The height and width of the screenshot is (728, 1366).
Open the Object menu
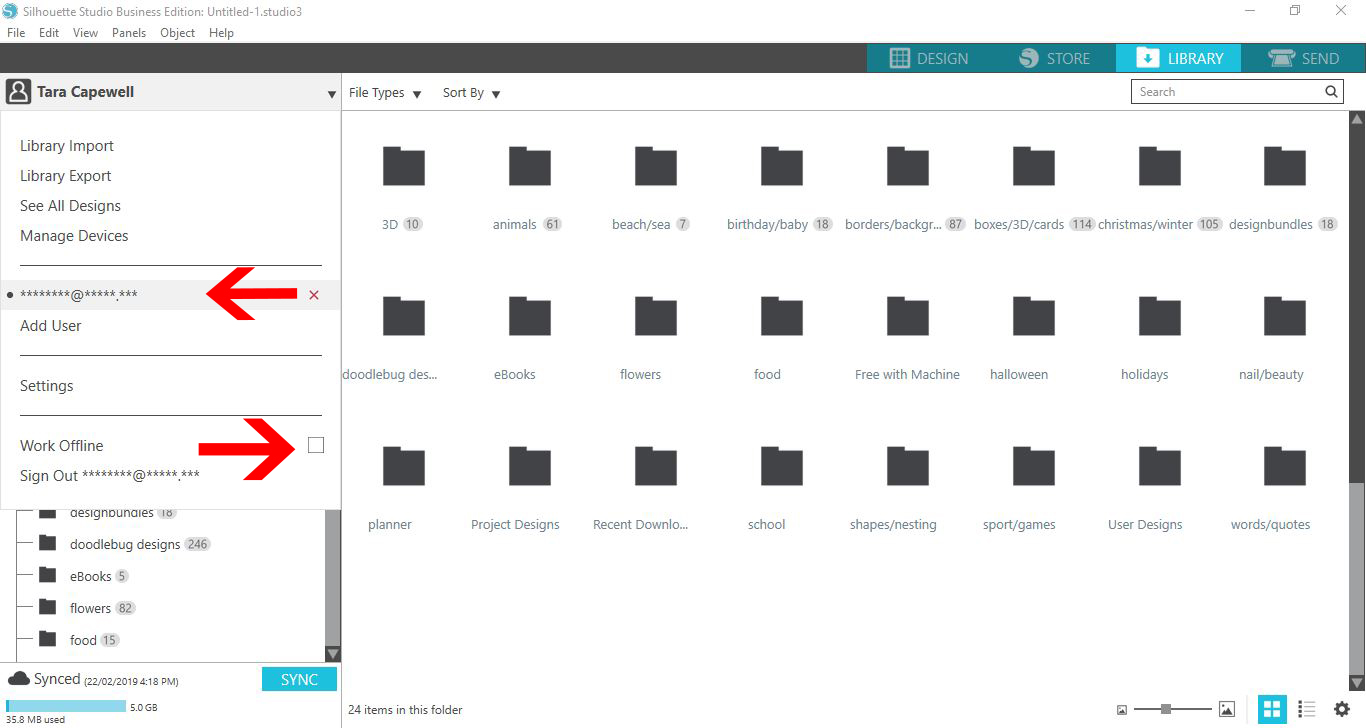[178, 33]
